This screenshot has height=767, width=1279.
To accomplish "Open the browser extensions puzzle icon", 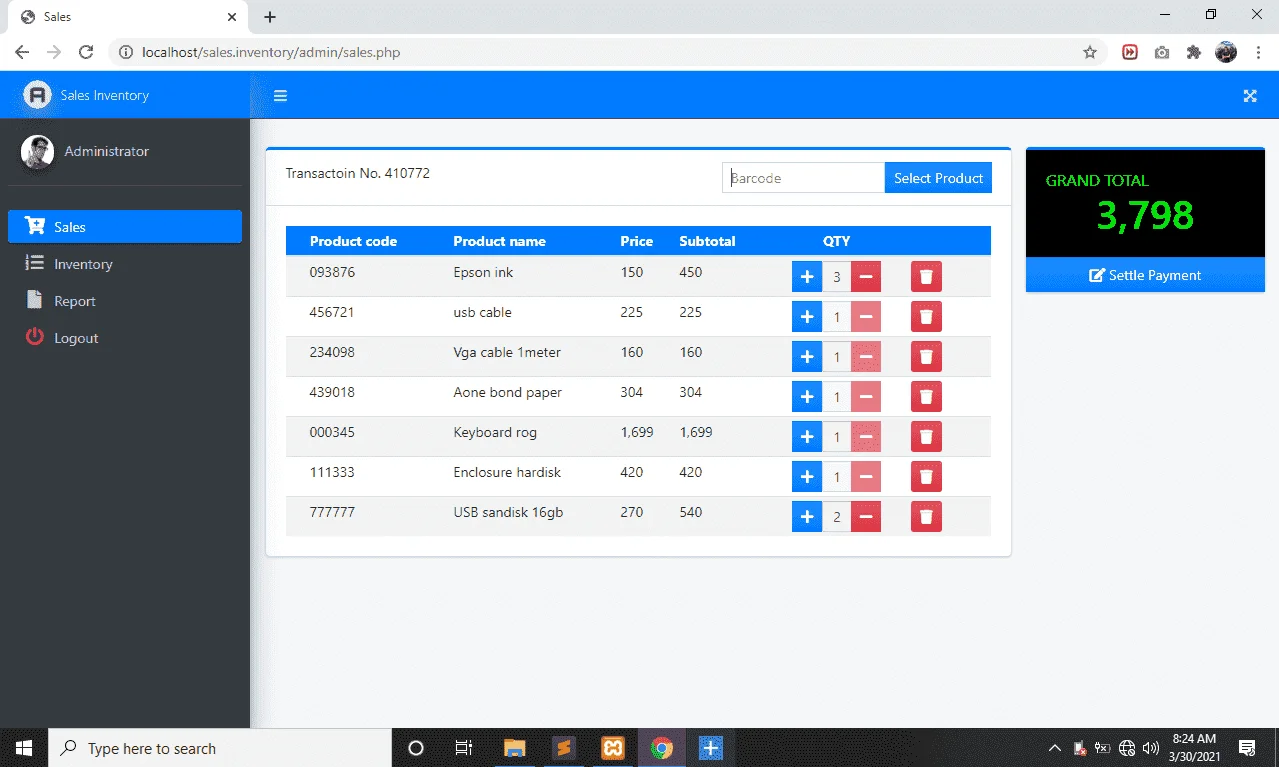I will pos(1193,52).
